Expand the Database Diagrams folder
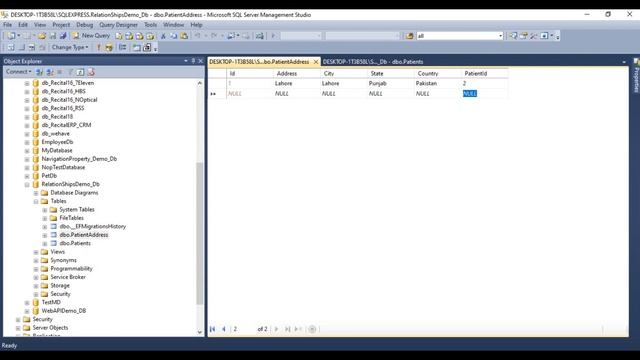The image size is (640, 360). pos(36,193)
